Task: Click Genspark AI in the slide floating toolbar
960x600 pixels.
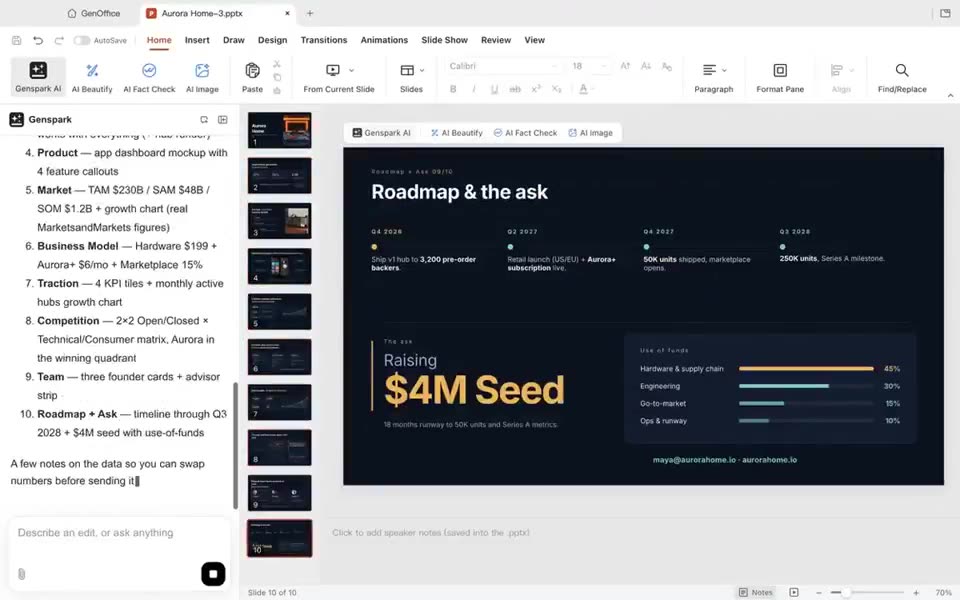Action: point(381,133)
